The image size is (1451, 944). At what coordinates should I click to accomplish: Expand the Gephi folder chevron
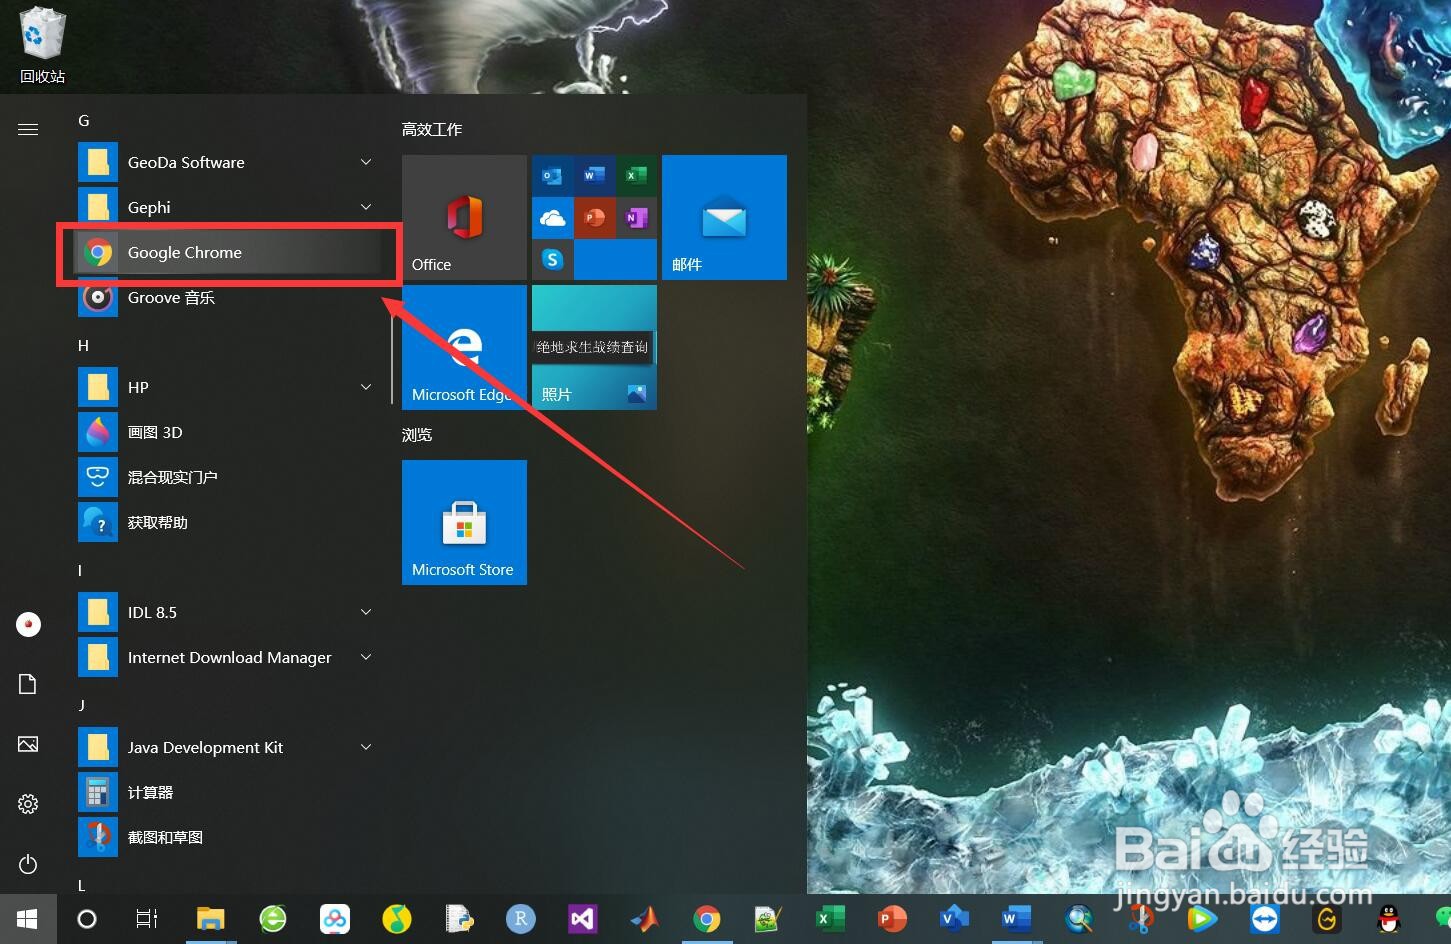click(366, 207)
